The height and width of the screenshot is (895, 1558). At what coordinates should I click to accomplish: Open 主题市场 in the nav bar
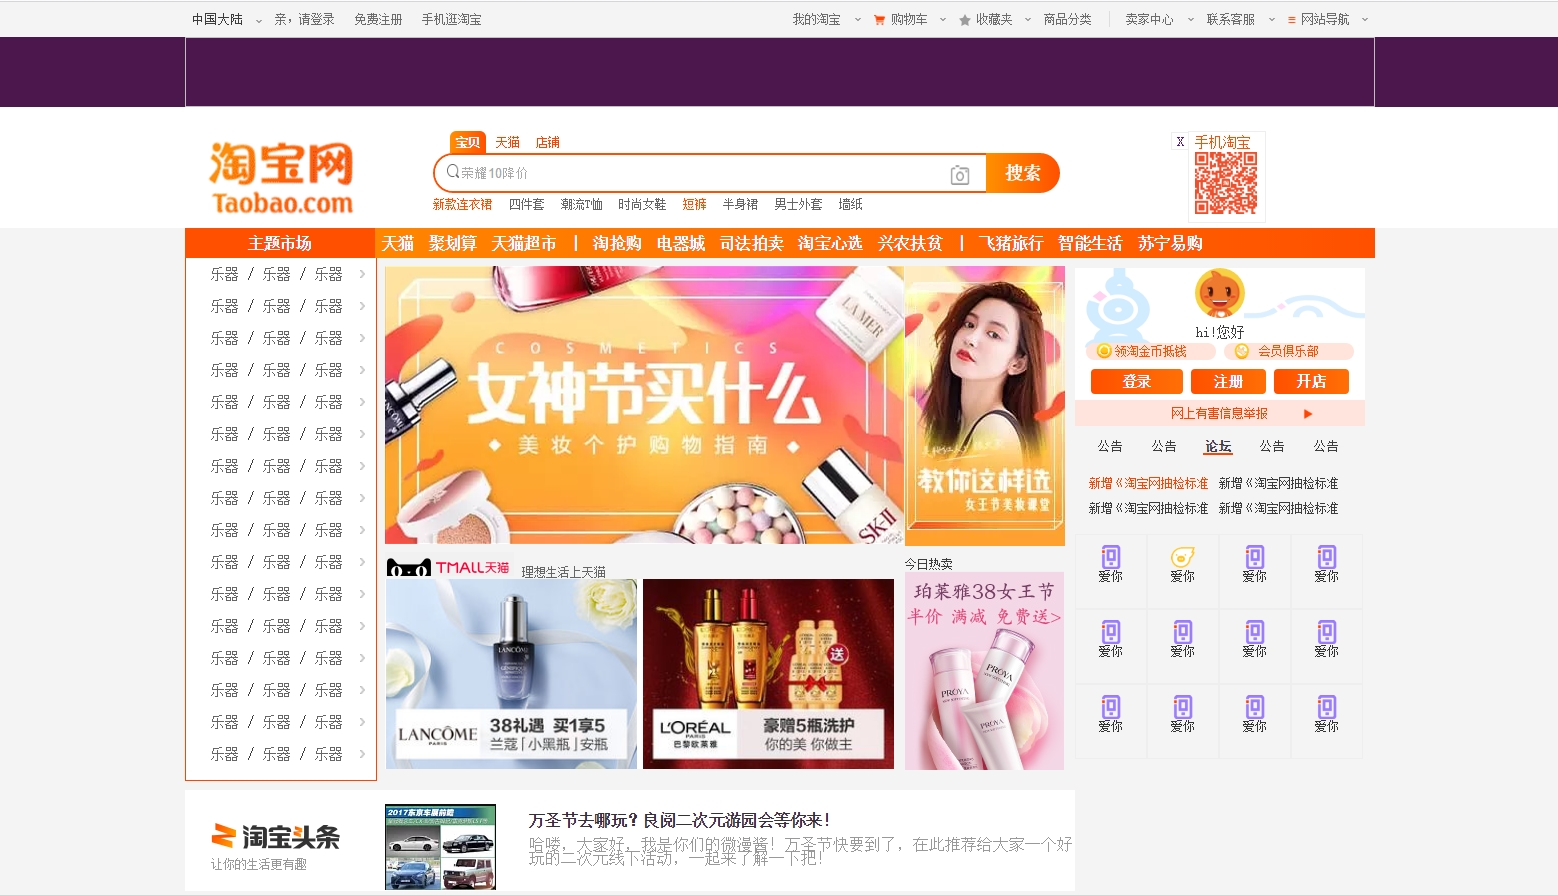[x=280, y=243]
